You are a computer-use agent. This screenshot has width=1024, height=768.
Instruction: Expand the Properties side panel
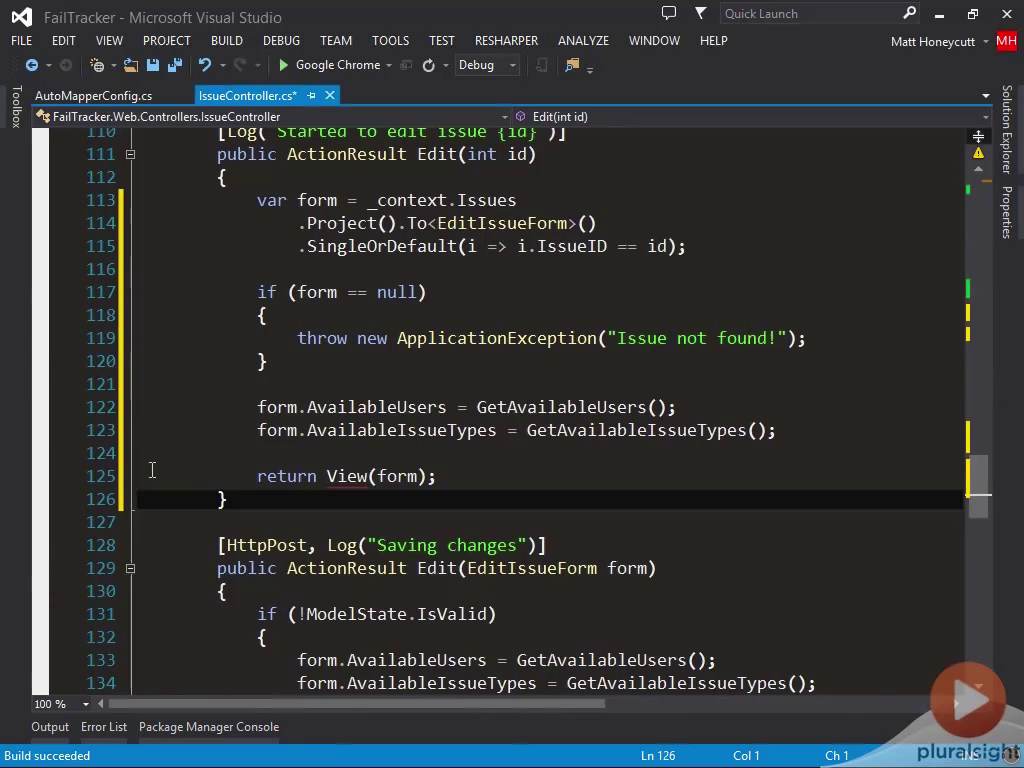[1007, 212]
